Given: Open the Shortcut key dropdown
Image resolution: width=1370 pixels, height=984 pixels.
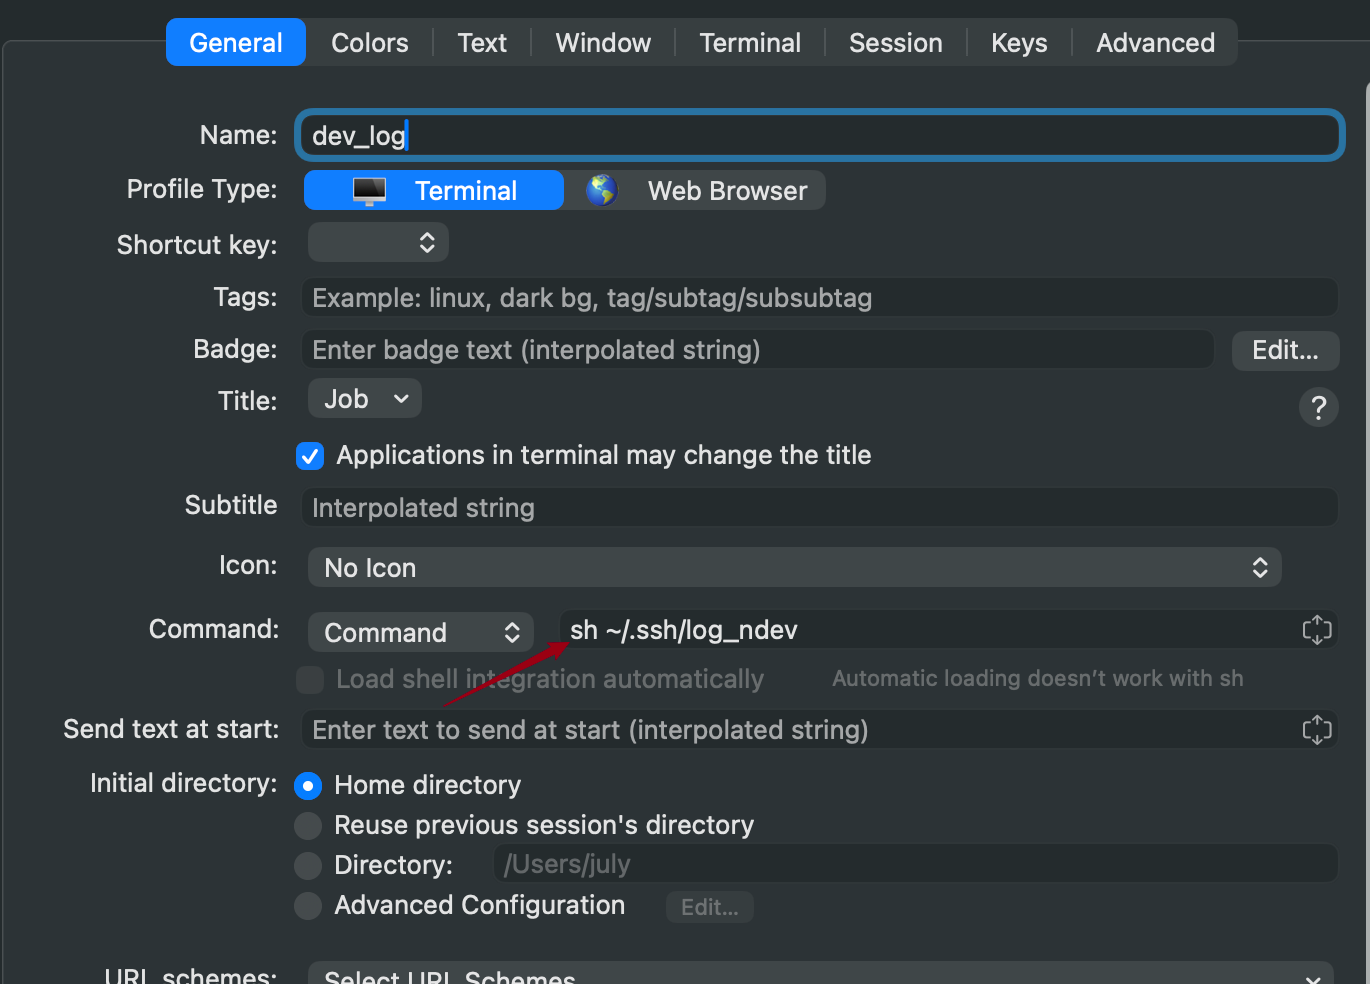Looking at the screenshot, I should tap(378, 243).
